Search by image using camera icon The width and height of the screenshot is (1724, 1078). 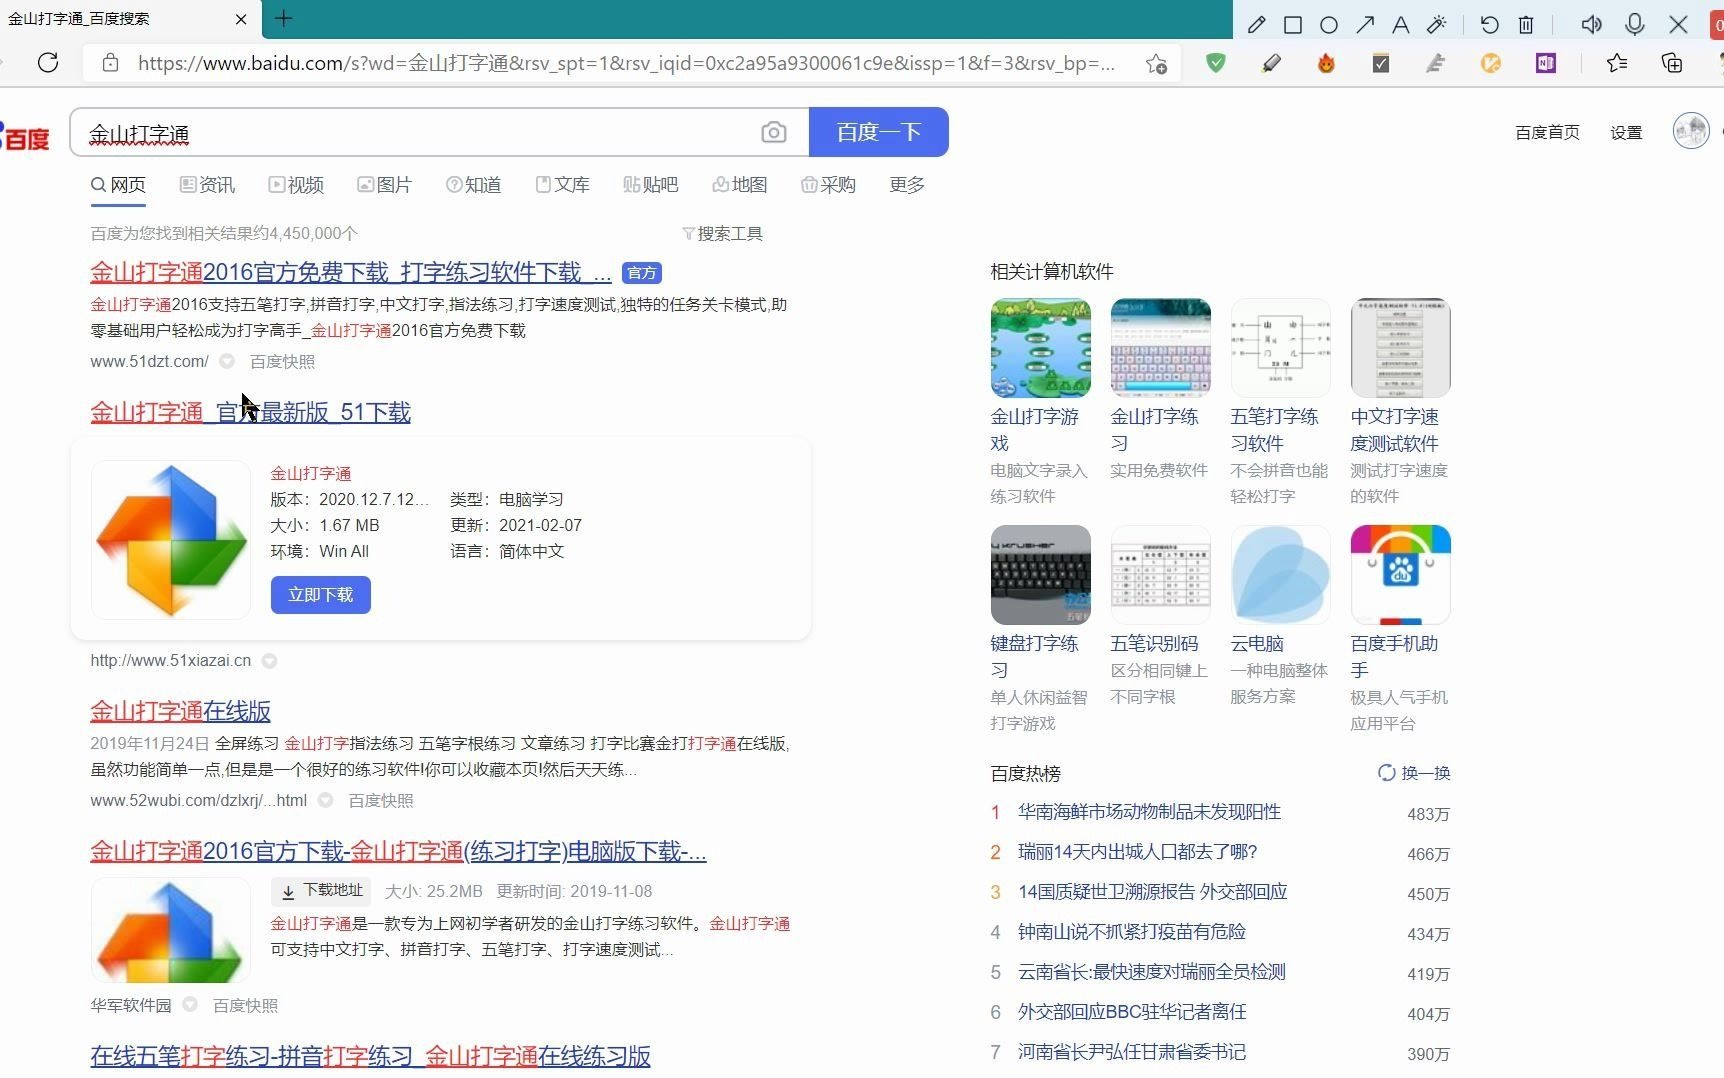pyautogui.click(x=773, y=132)
